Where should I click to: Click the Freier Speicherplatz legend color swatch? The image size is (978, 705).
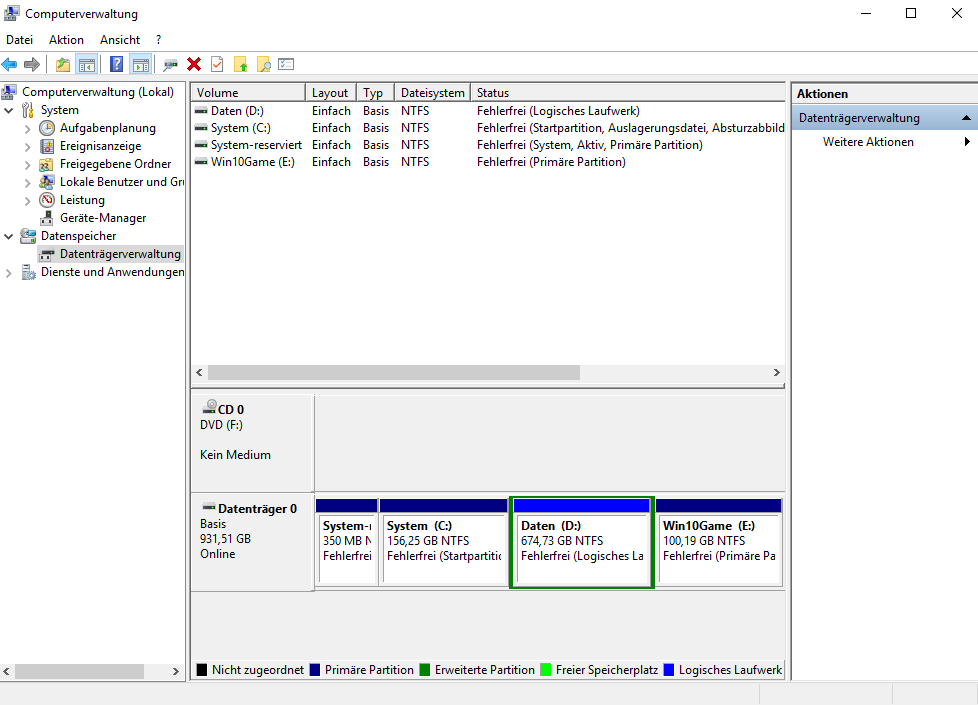(546, 670)
